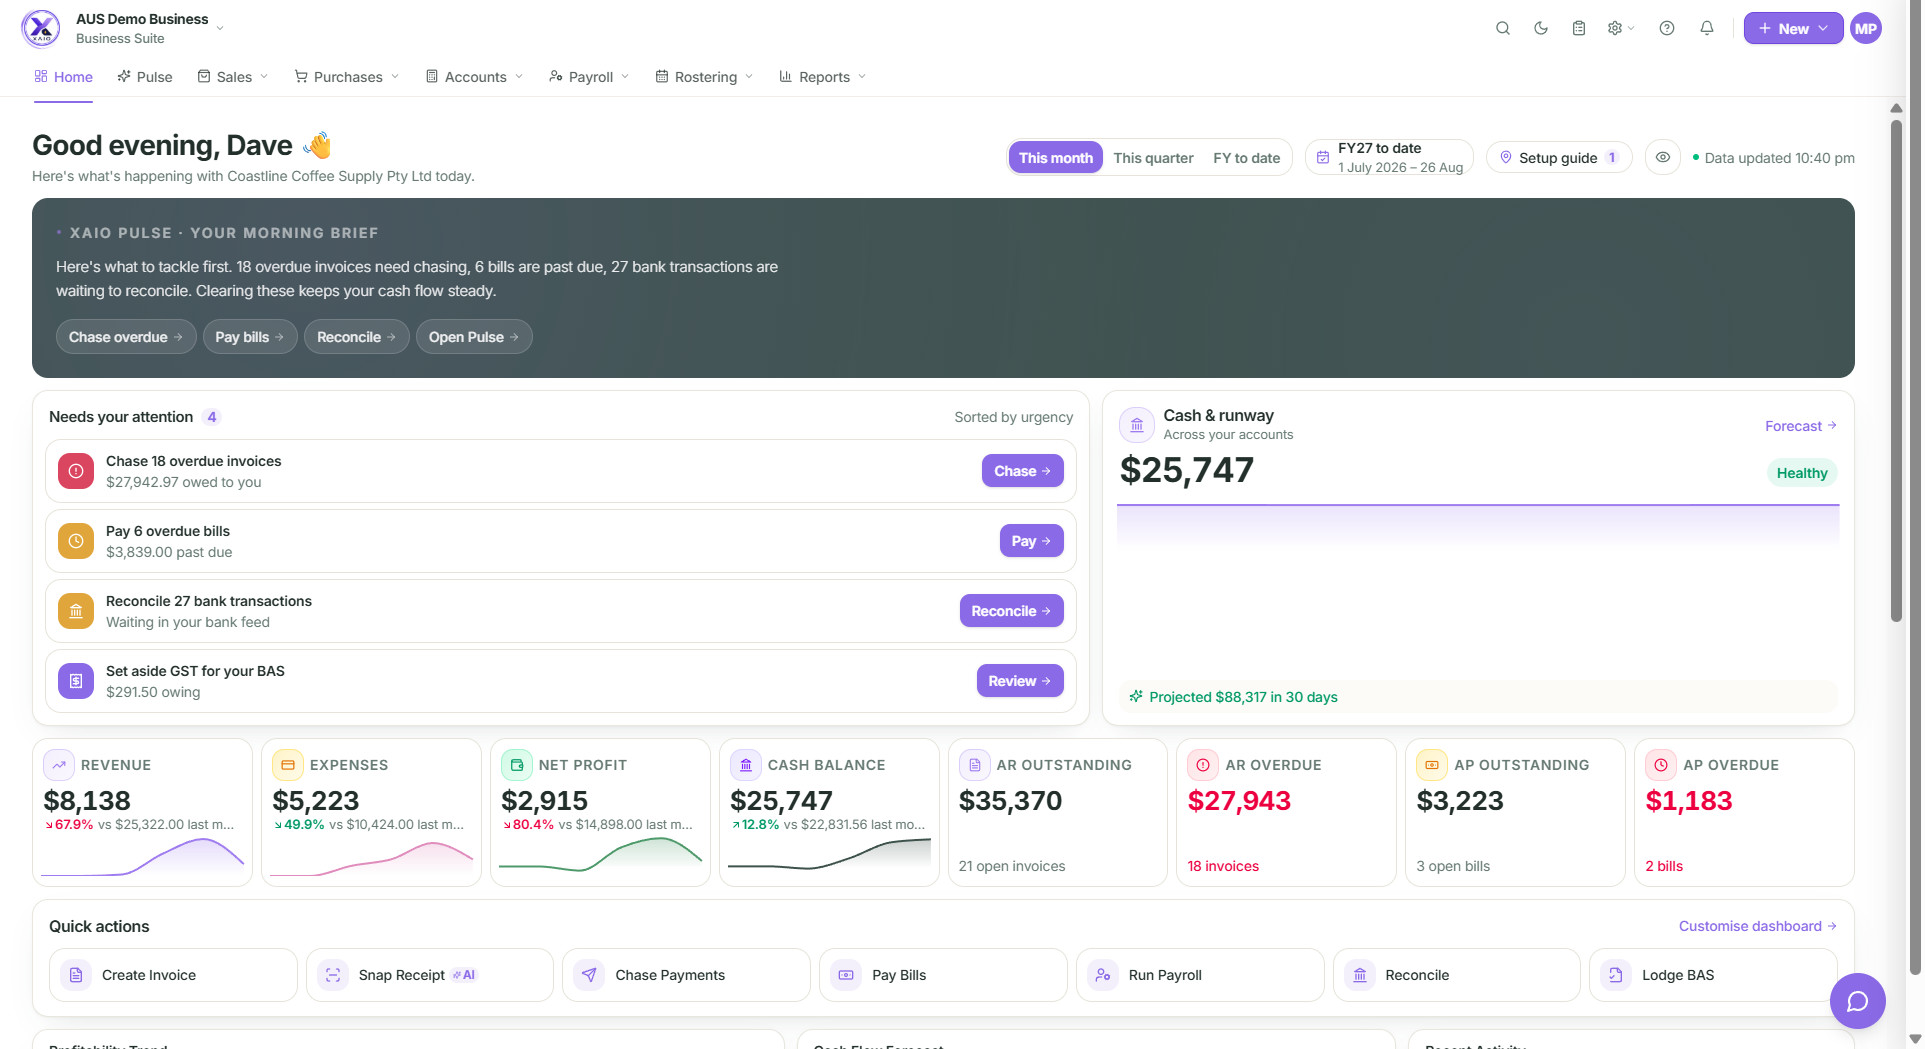Viewport: 1925px width, 1049px height.
Task: Click Review button for GST BAS
Action: [1019, 681]
